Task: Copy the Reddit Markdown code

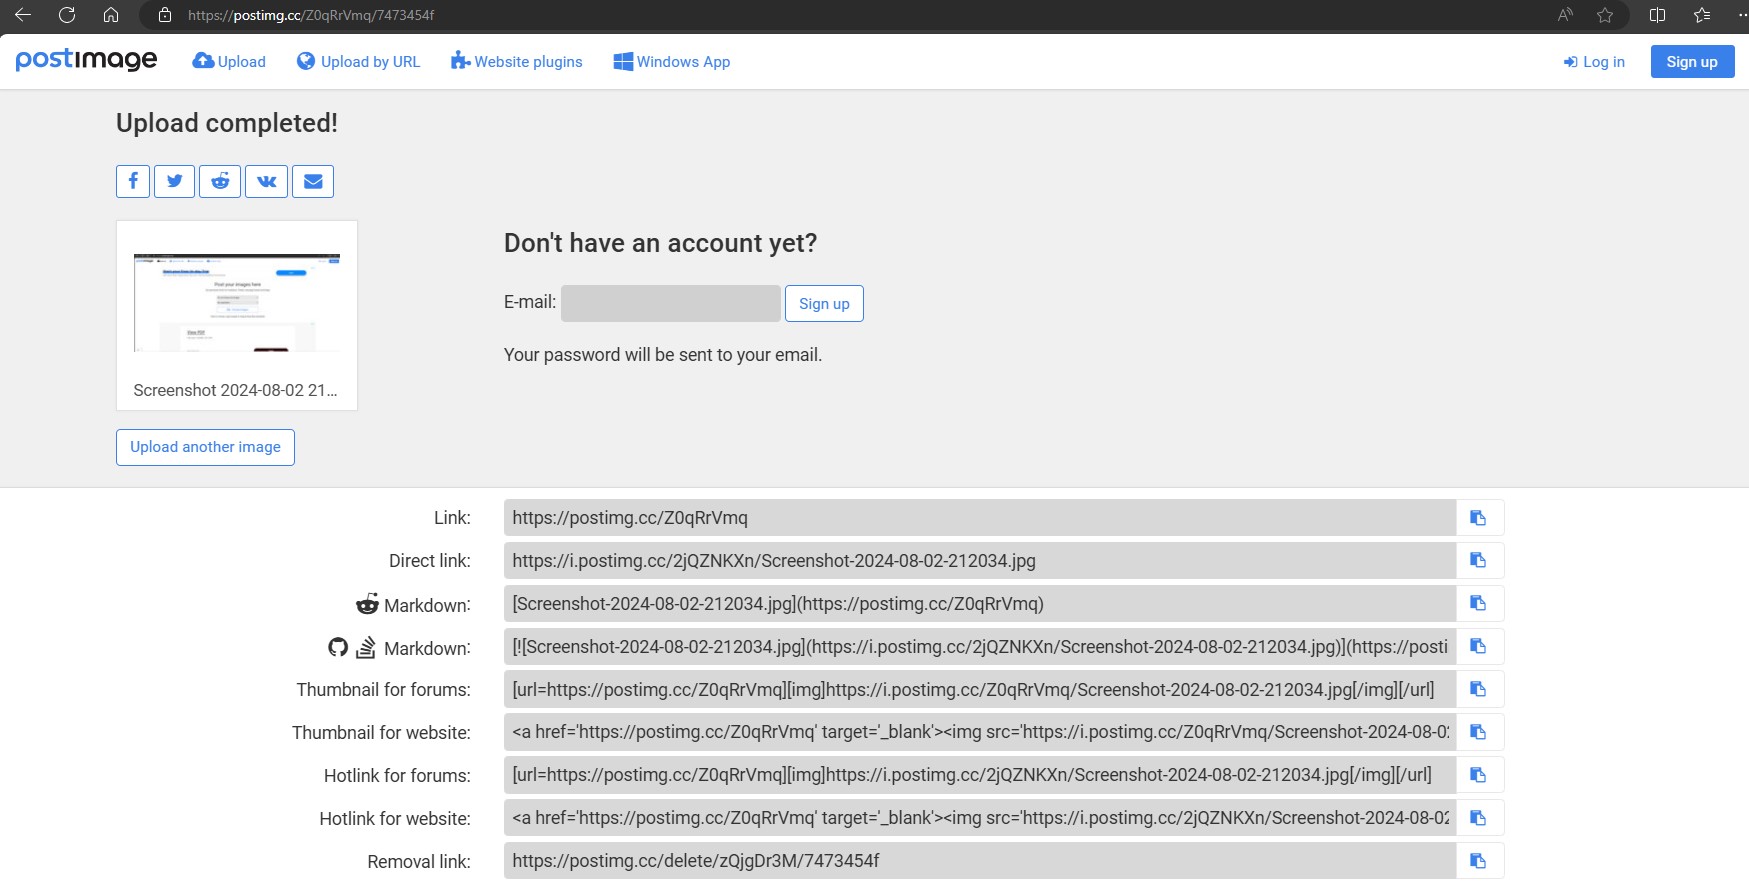Action: pos(1480,604)
